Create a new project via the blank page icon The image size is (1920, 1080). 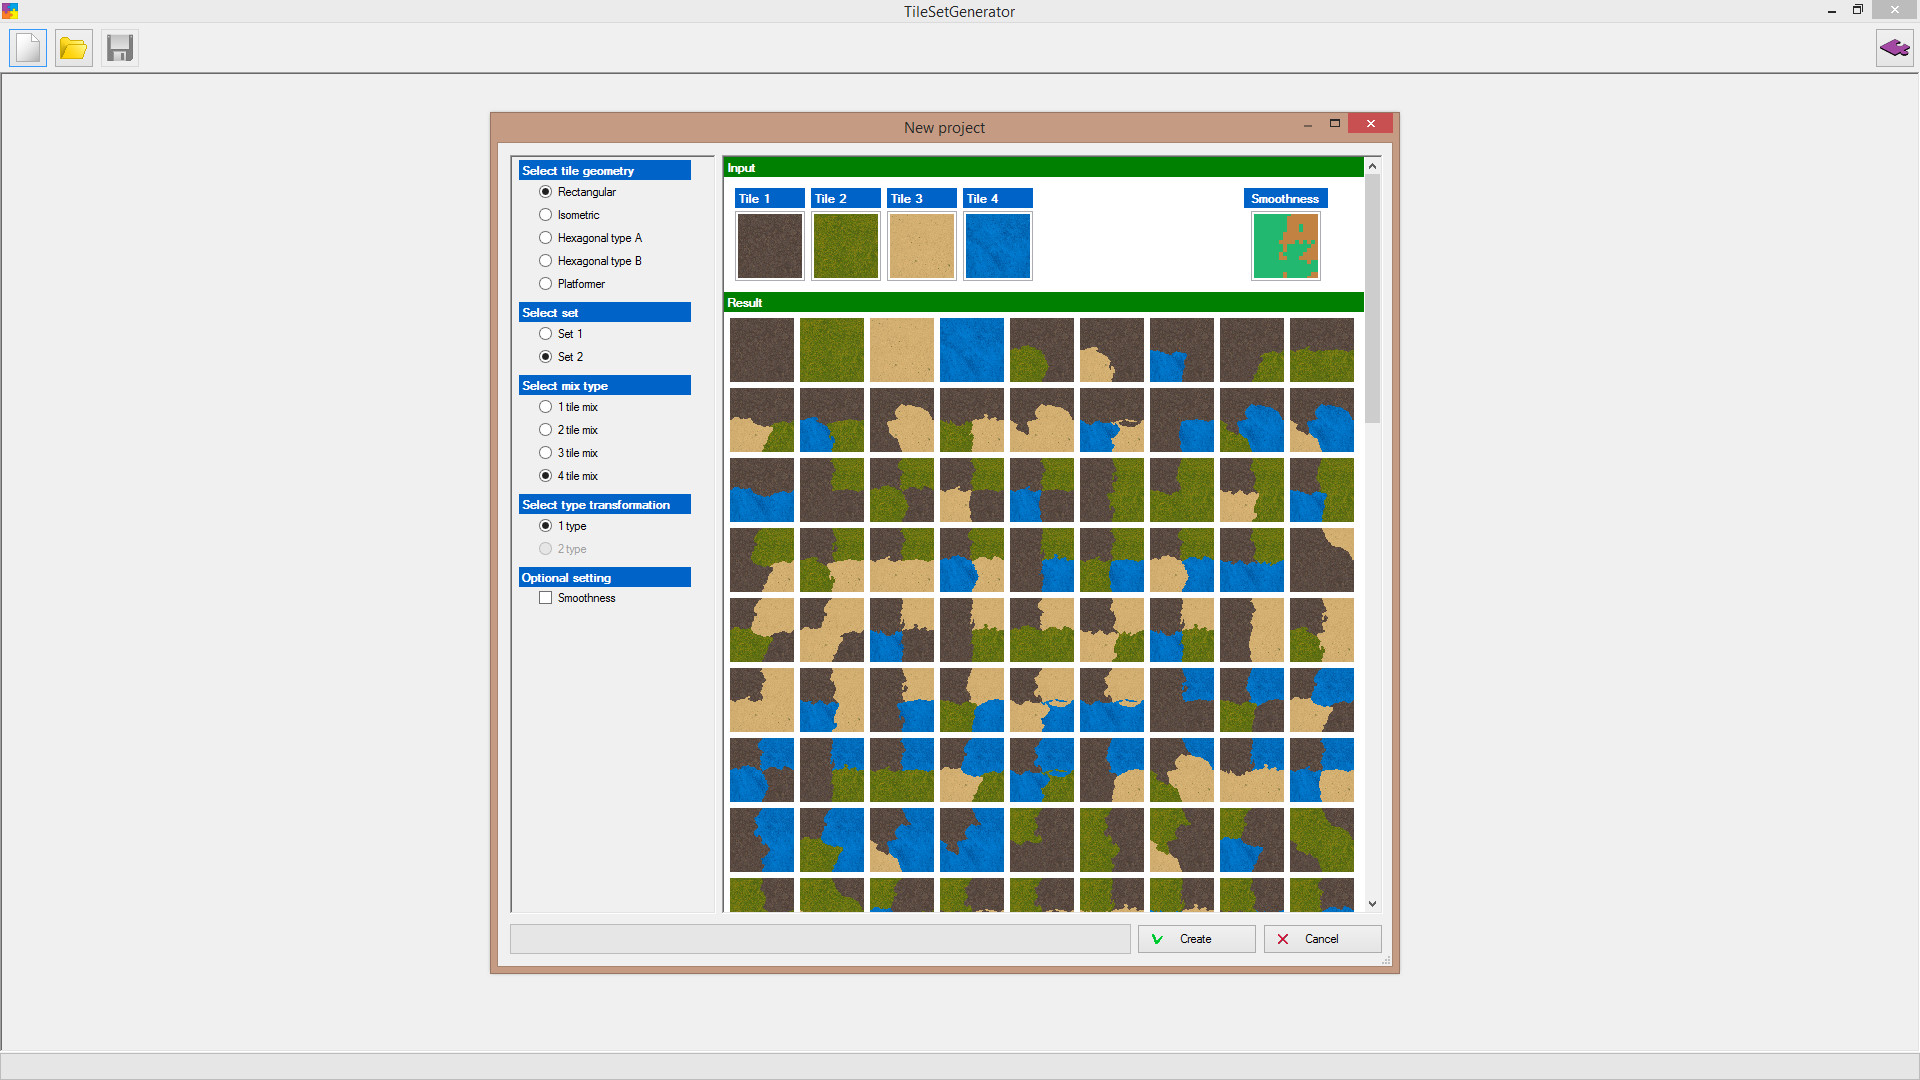click(27, 47)
